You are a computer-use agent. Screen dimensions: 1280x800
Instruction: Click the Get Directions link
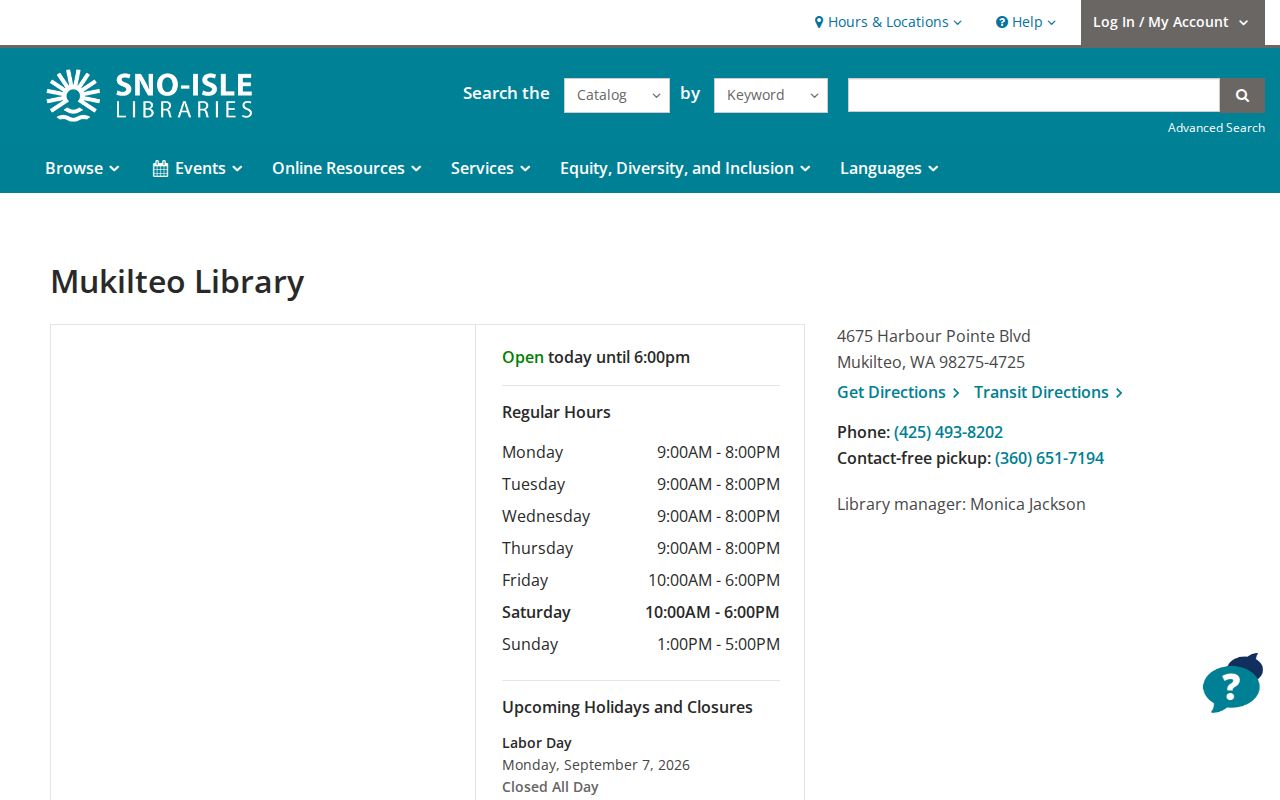click(898, 392)
